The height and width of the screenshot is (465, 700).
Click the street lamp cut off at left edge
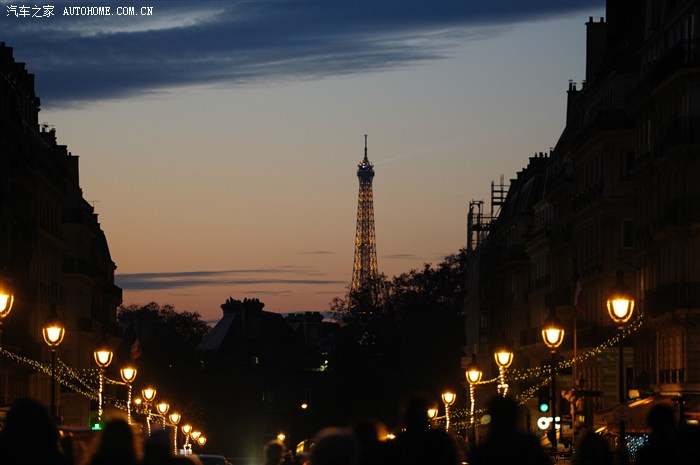[x=4, y=302]
